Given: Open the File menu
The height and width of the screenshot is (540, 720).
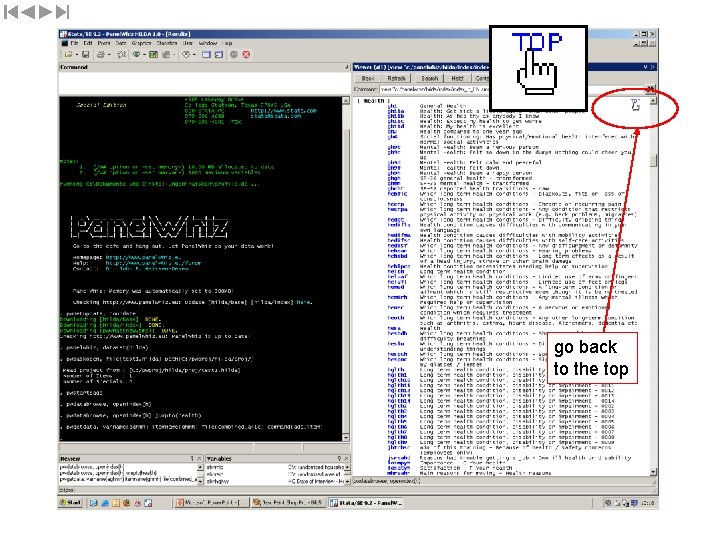Looking at the screenshot, I should point(74,43).
